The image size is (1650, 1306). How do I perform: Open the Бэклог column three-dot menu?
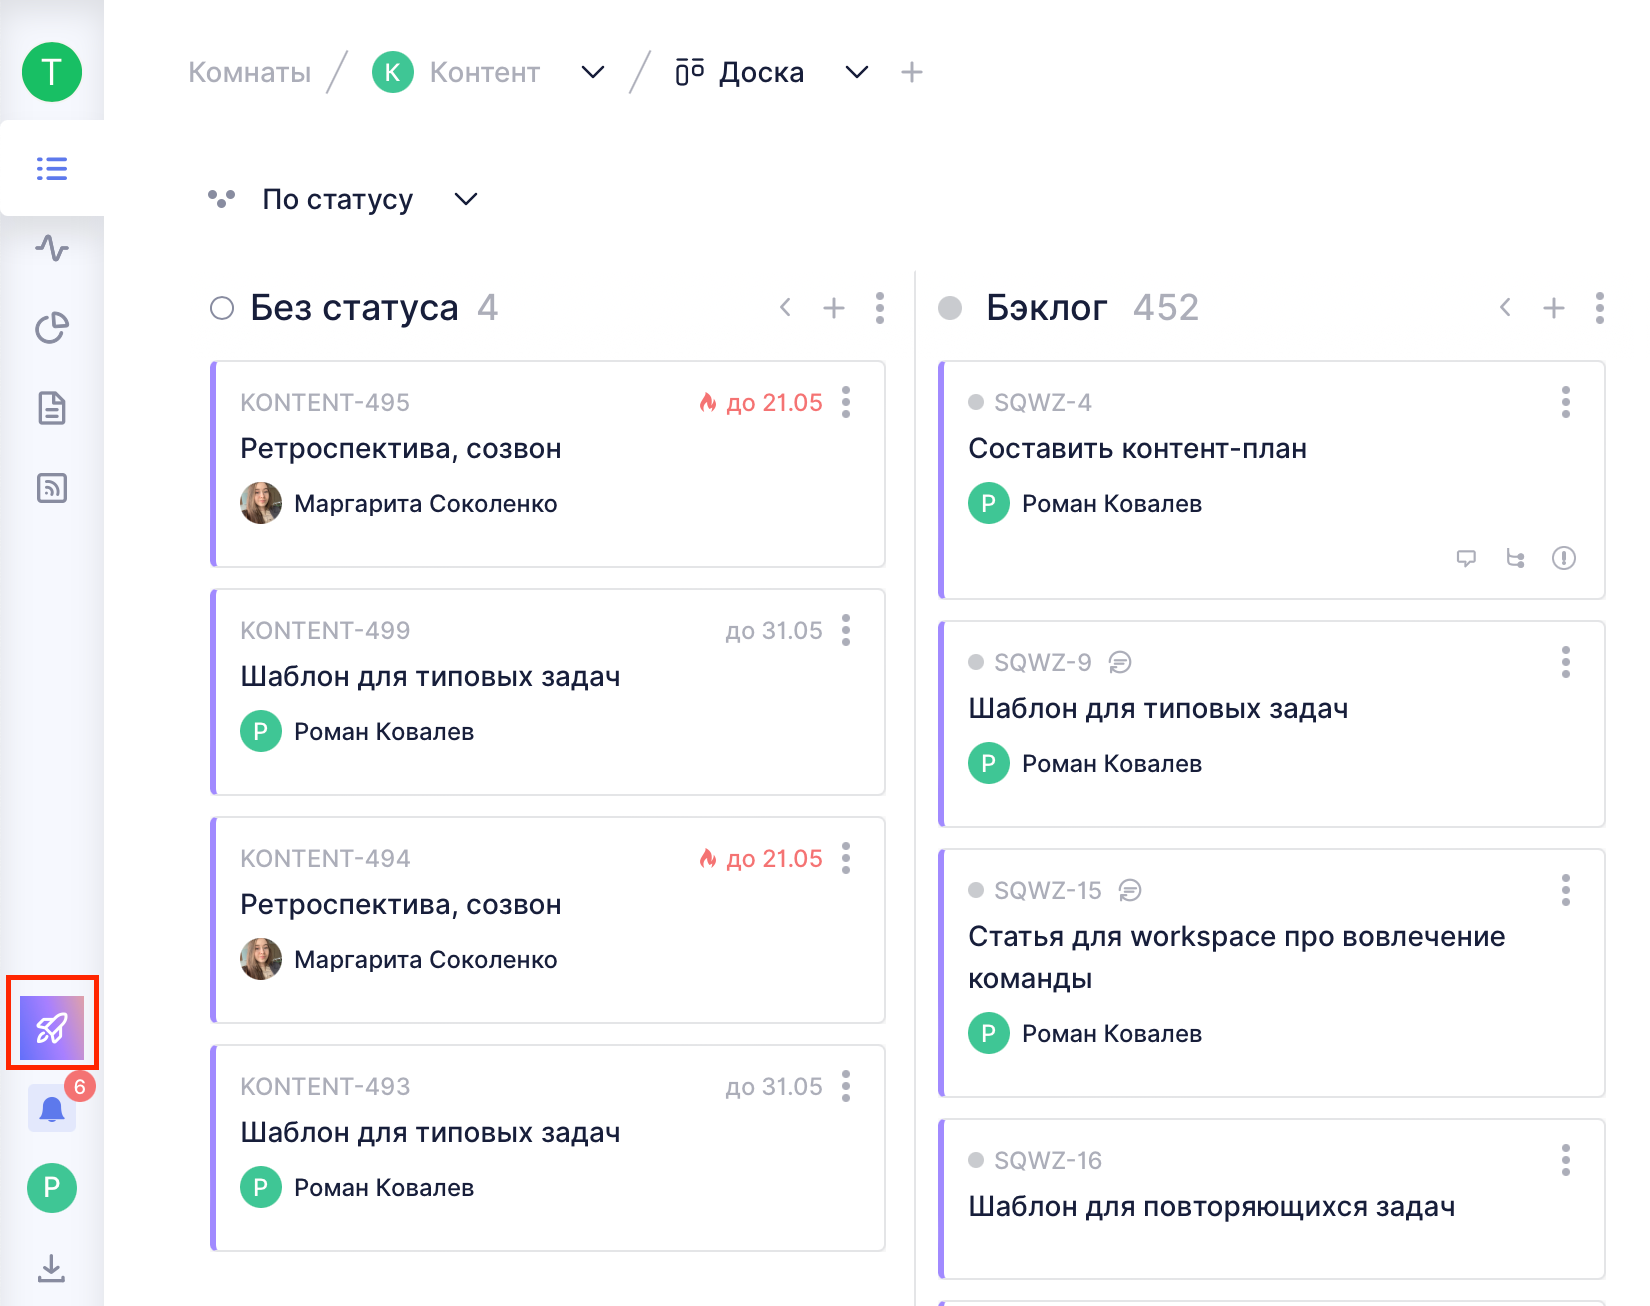(1600, 308)
